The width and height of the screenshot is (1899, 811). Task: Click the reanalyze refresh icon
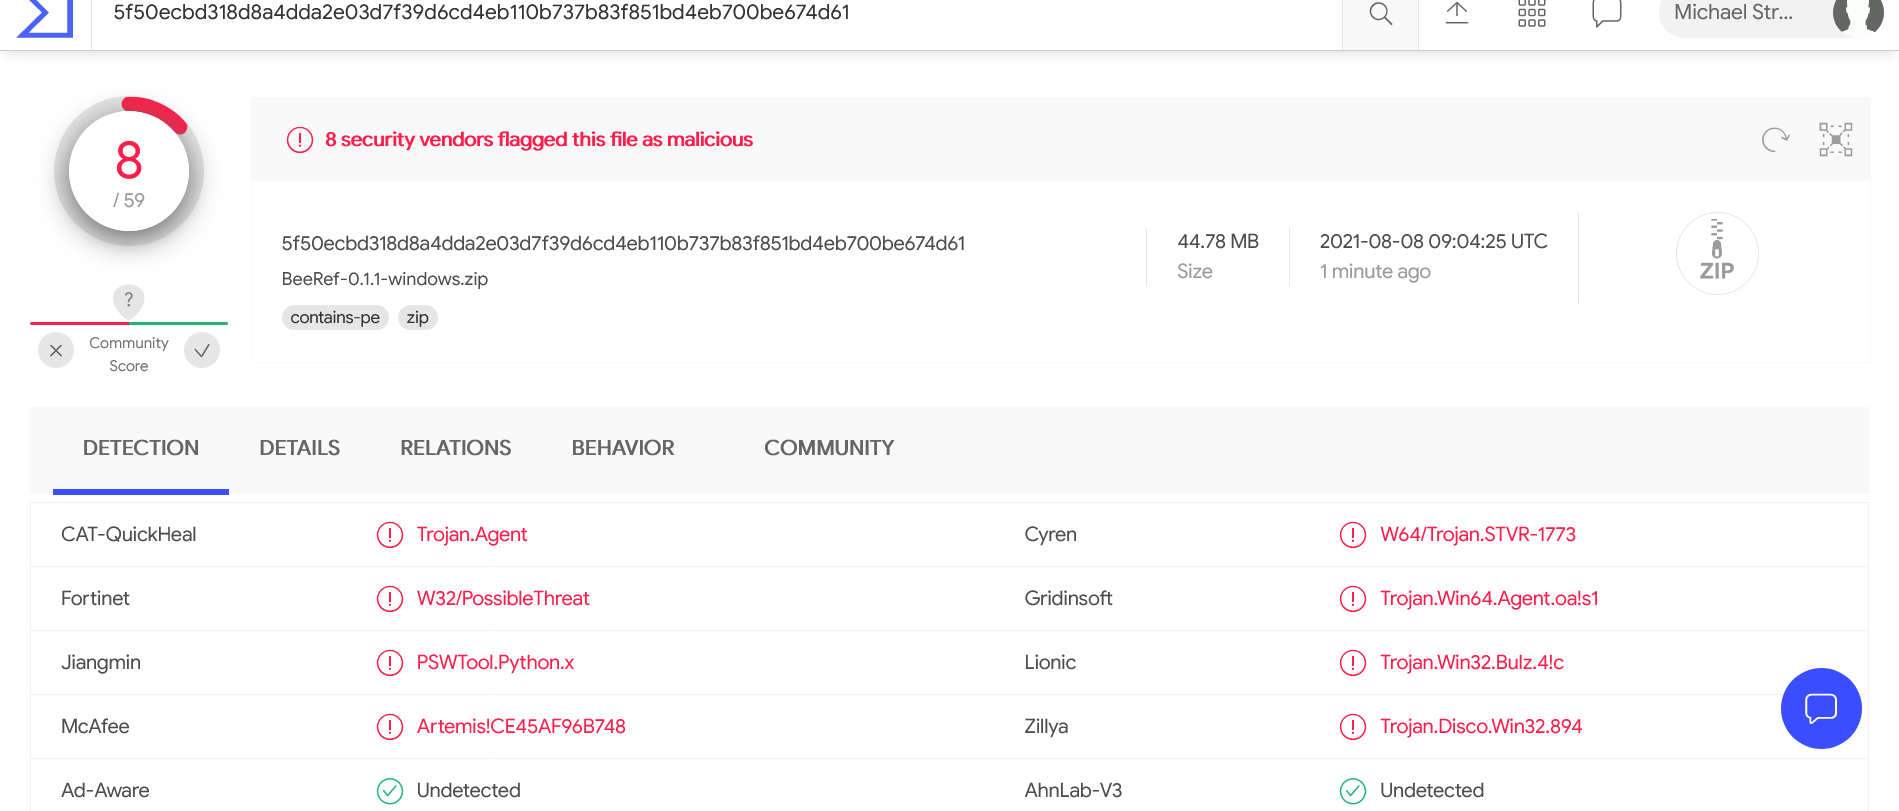coord(1775,140)
